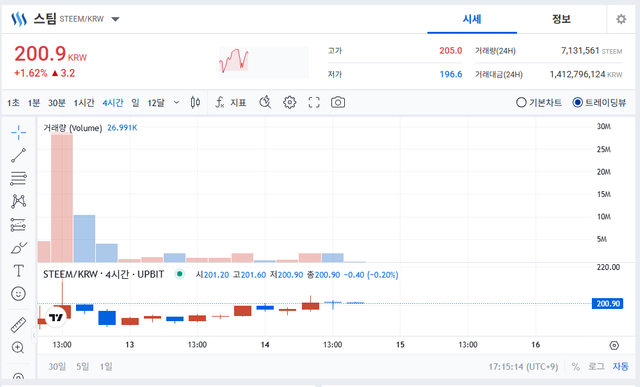Image resolution: width=640 pixels, height=387 pixels.
Task: Click the 7,131,561 volume value
Action: (x=580, y=51)
